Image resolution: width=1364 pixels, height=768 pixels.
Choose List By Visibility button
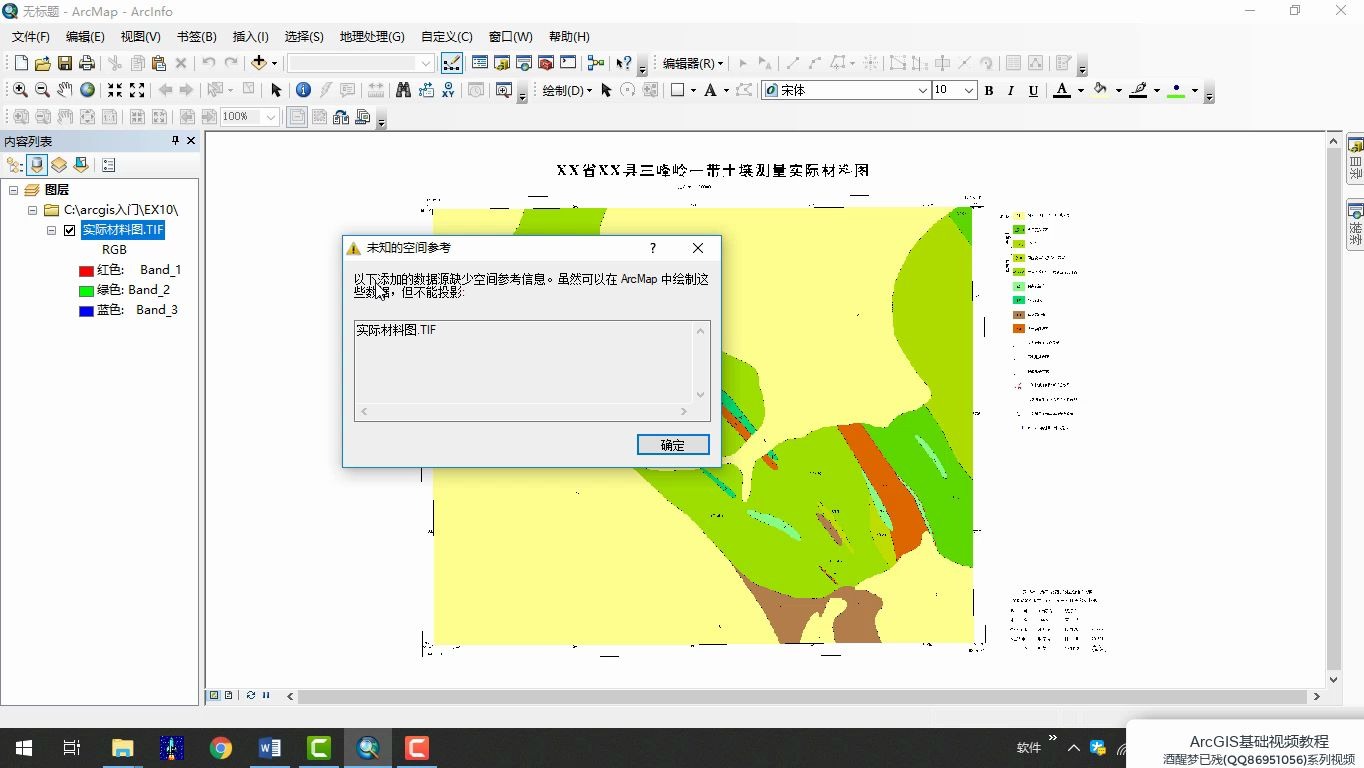(59, 165)
